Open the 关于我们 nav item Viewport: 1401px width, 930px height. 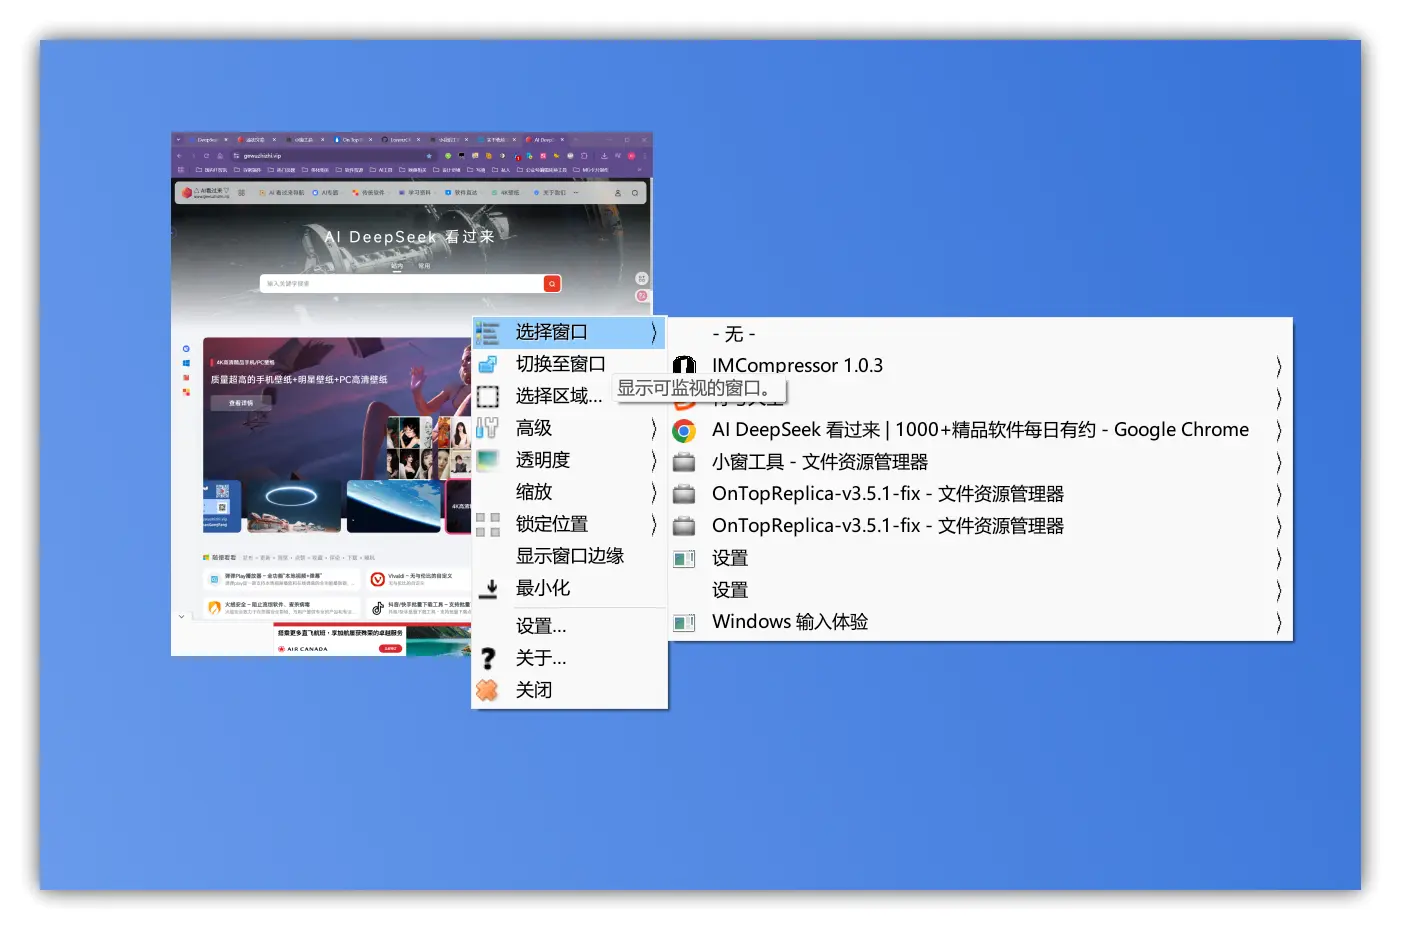coord(551,193)
